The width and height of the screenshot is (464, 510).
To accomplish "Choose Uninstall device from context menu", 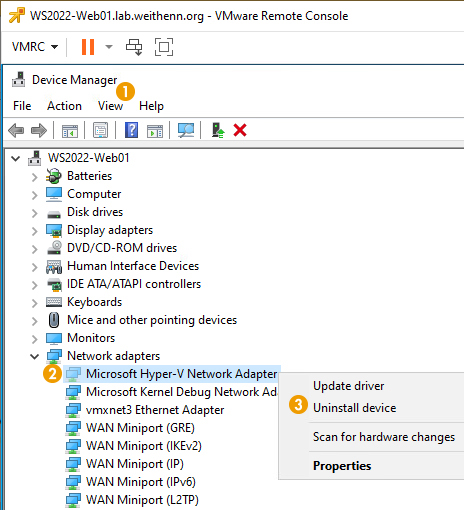I will click(355, 408).
